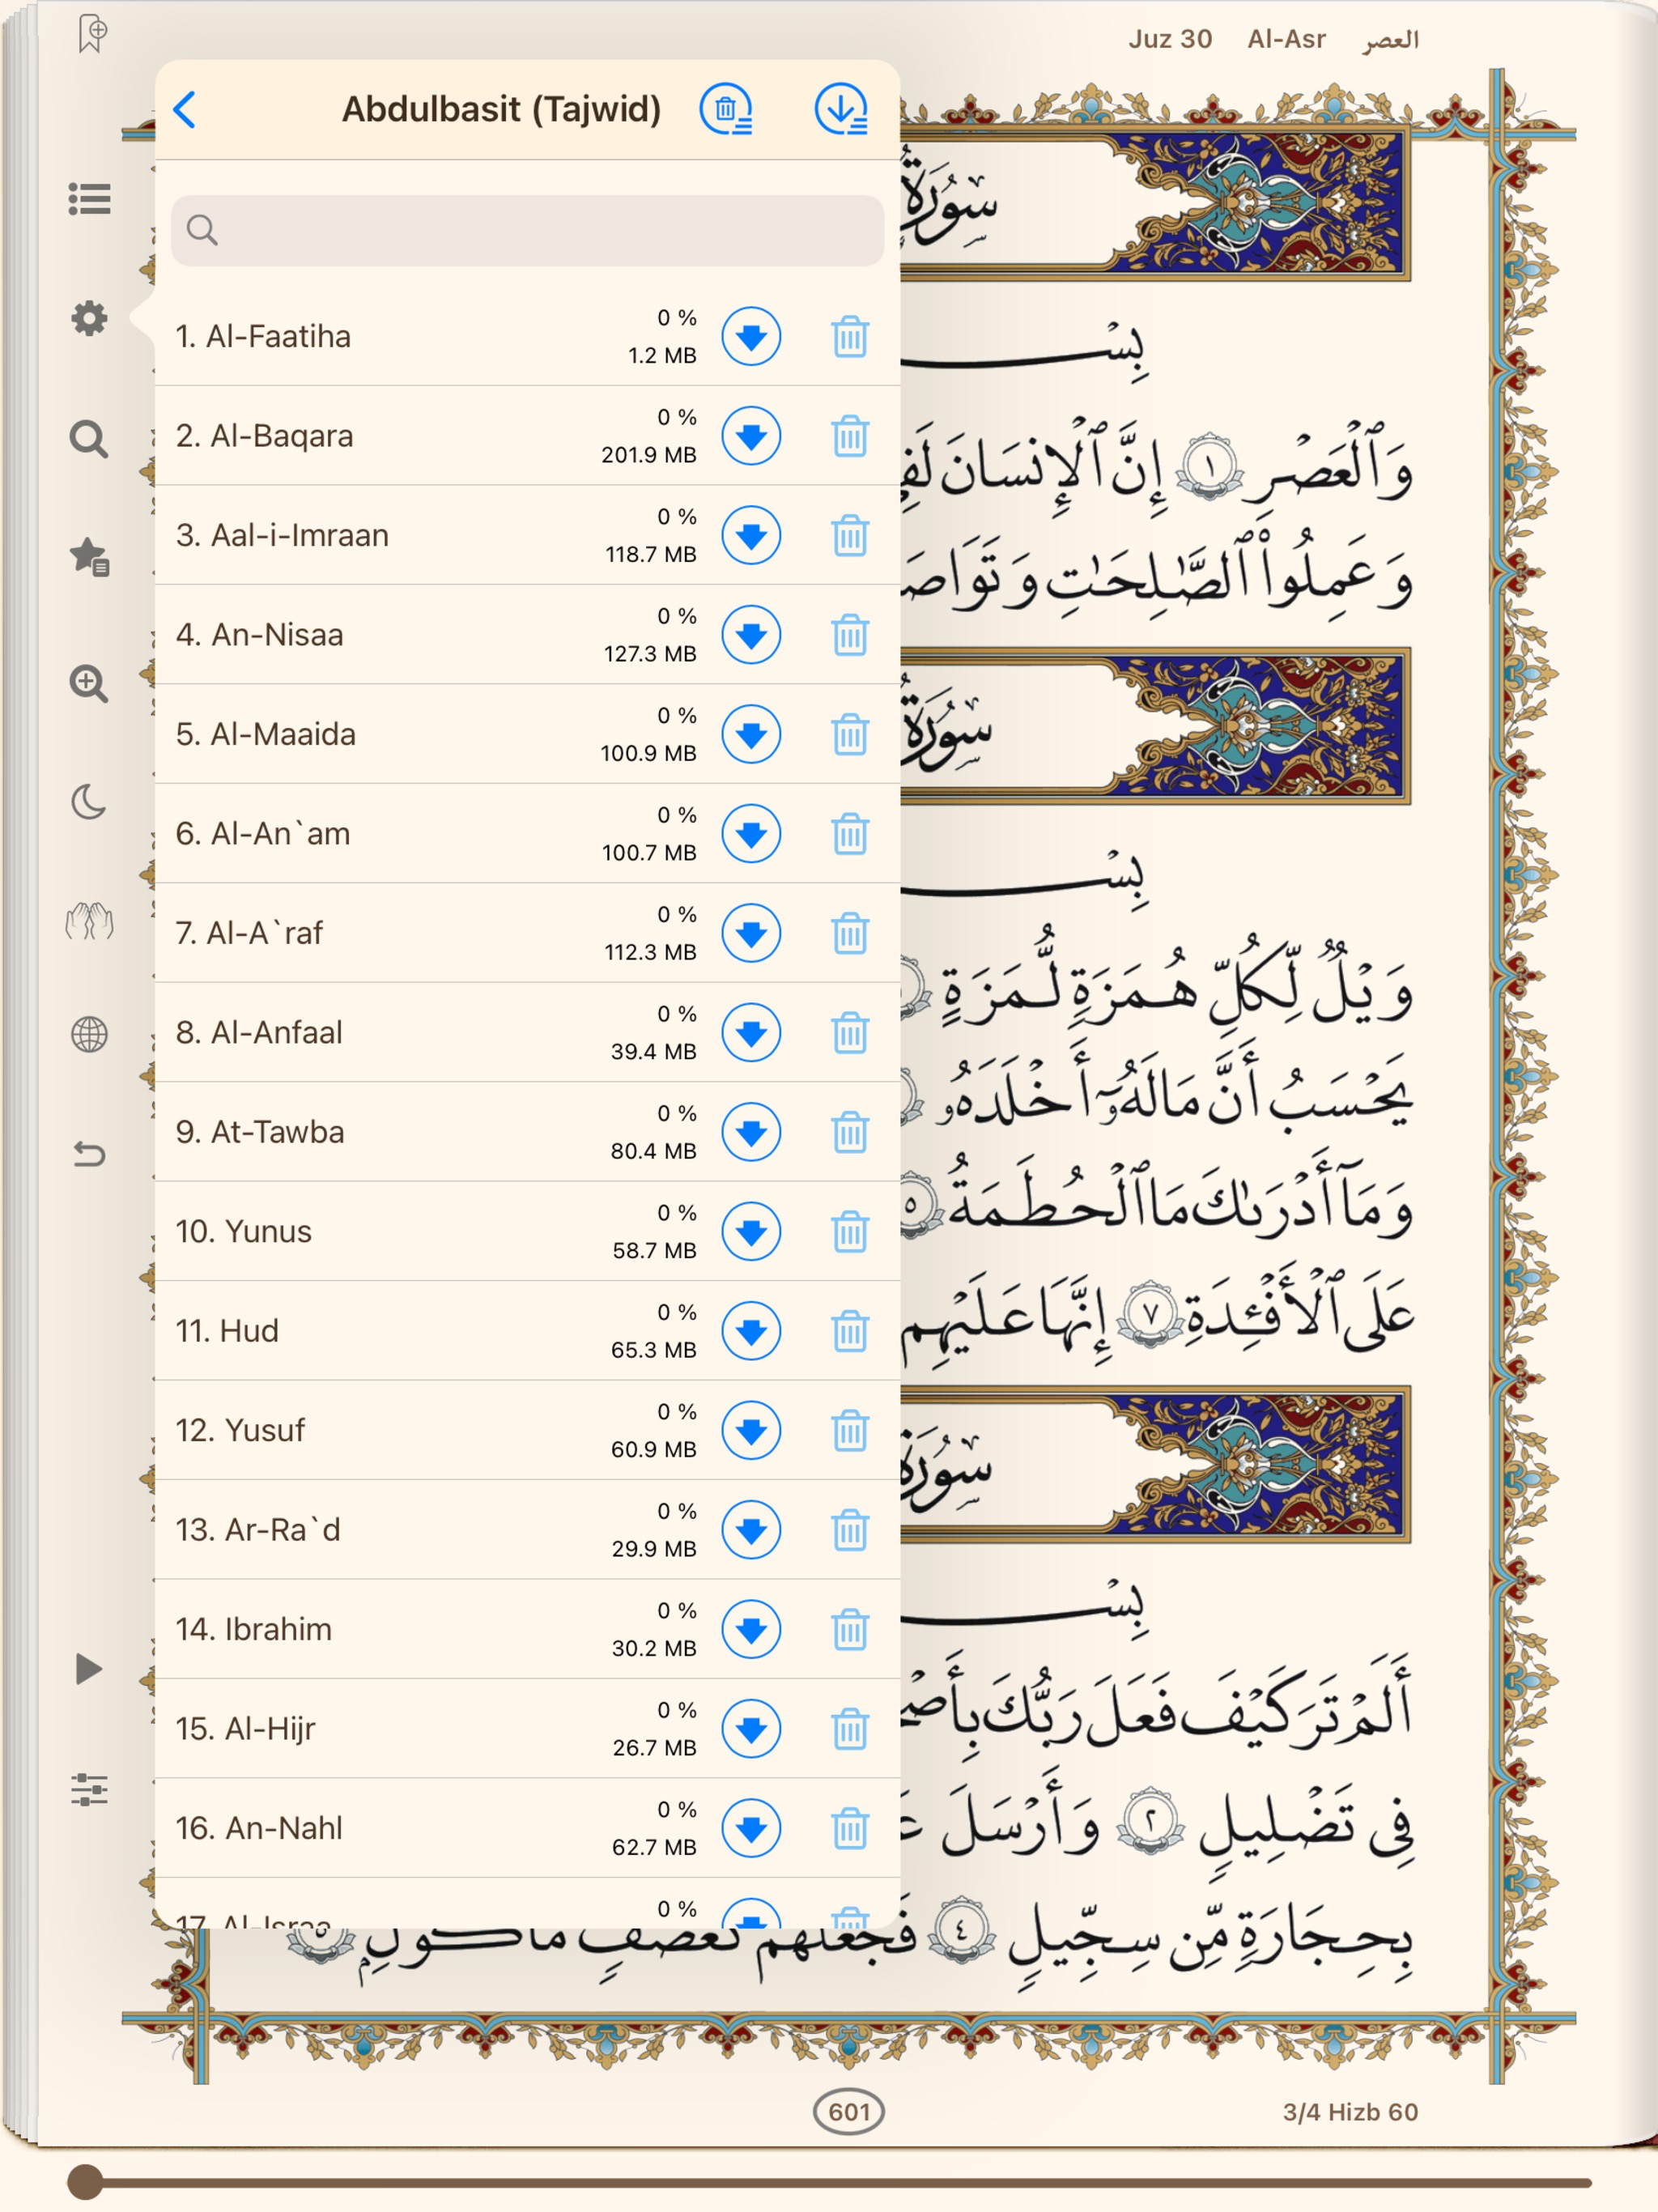1658x2212 pixels.
Task: Open audio options sliders icon
Action: pos(89,1789)
